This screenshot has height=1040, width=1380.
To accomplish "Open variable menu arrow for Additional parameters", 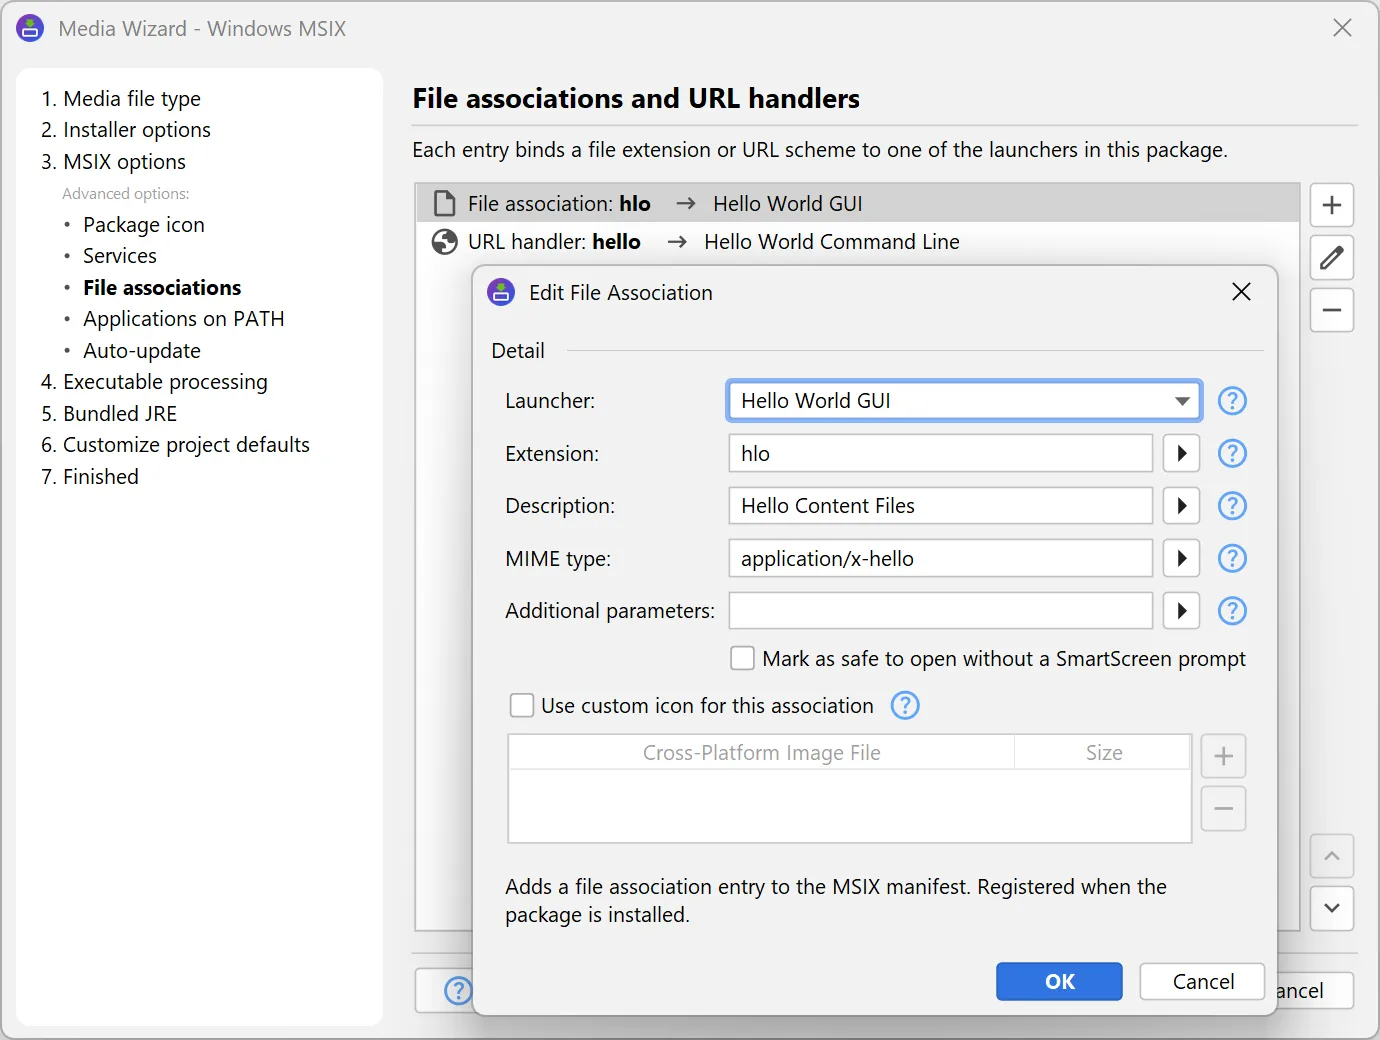I will pos(1181,611).
